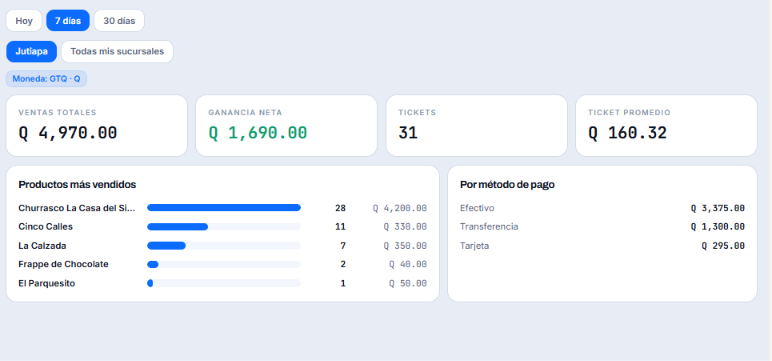This screenshot has height=361, width=772.
Task: Click the Churrasco sales progress bar
Action: (224, 208)
